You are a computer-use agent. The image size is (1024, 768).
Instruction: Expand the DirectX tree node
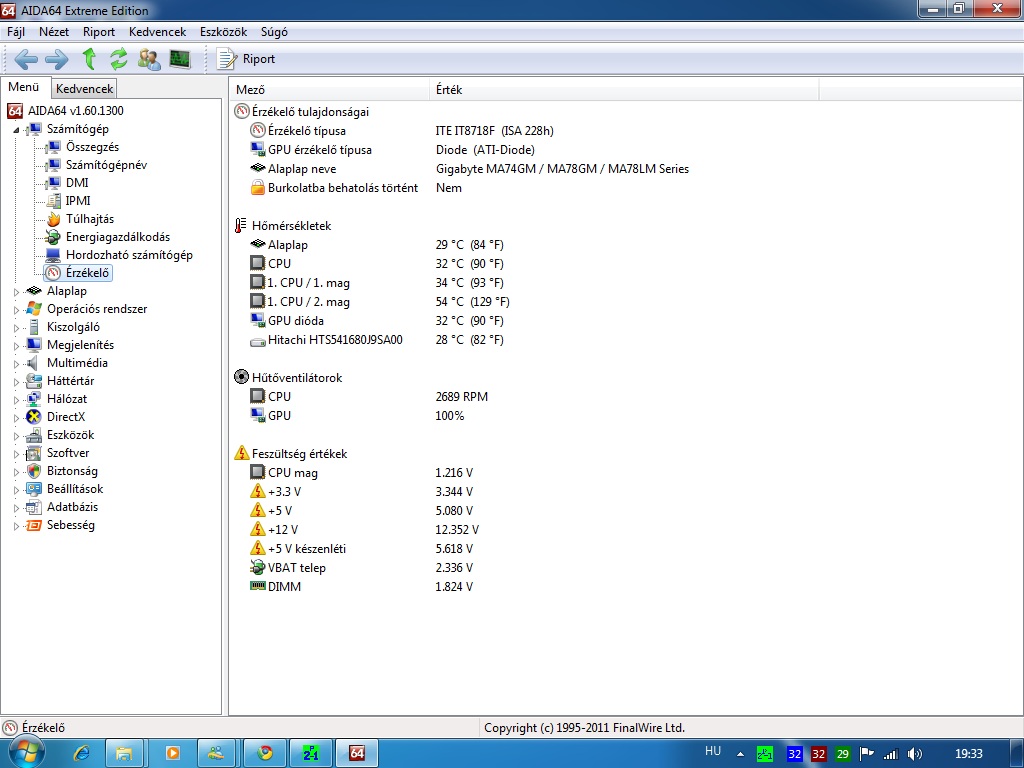(16, 418)
